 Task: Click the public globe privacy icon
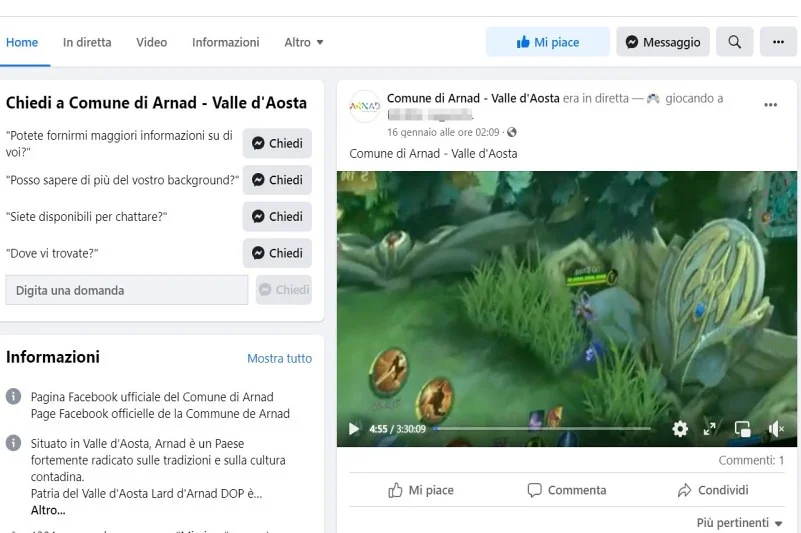pyautogui.click(x=511, y=132)
